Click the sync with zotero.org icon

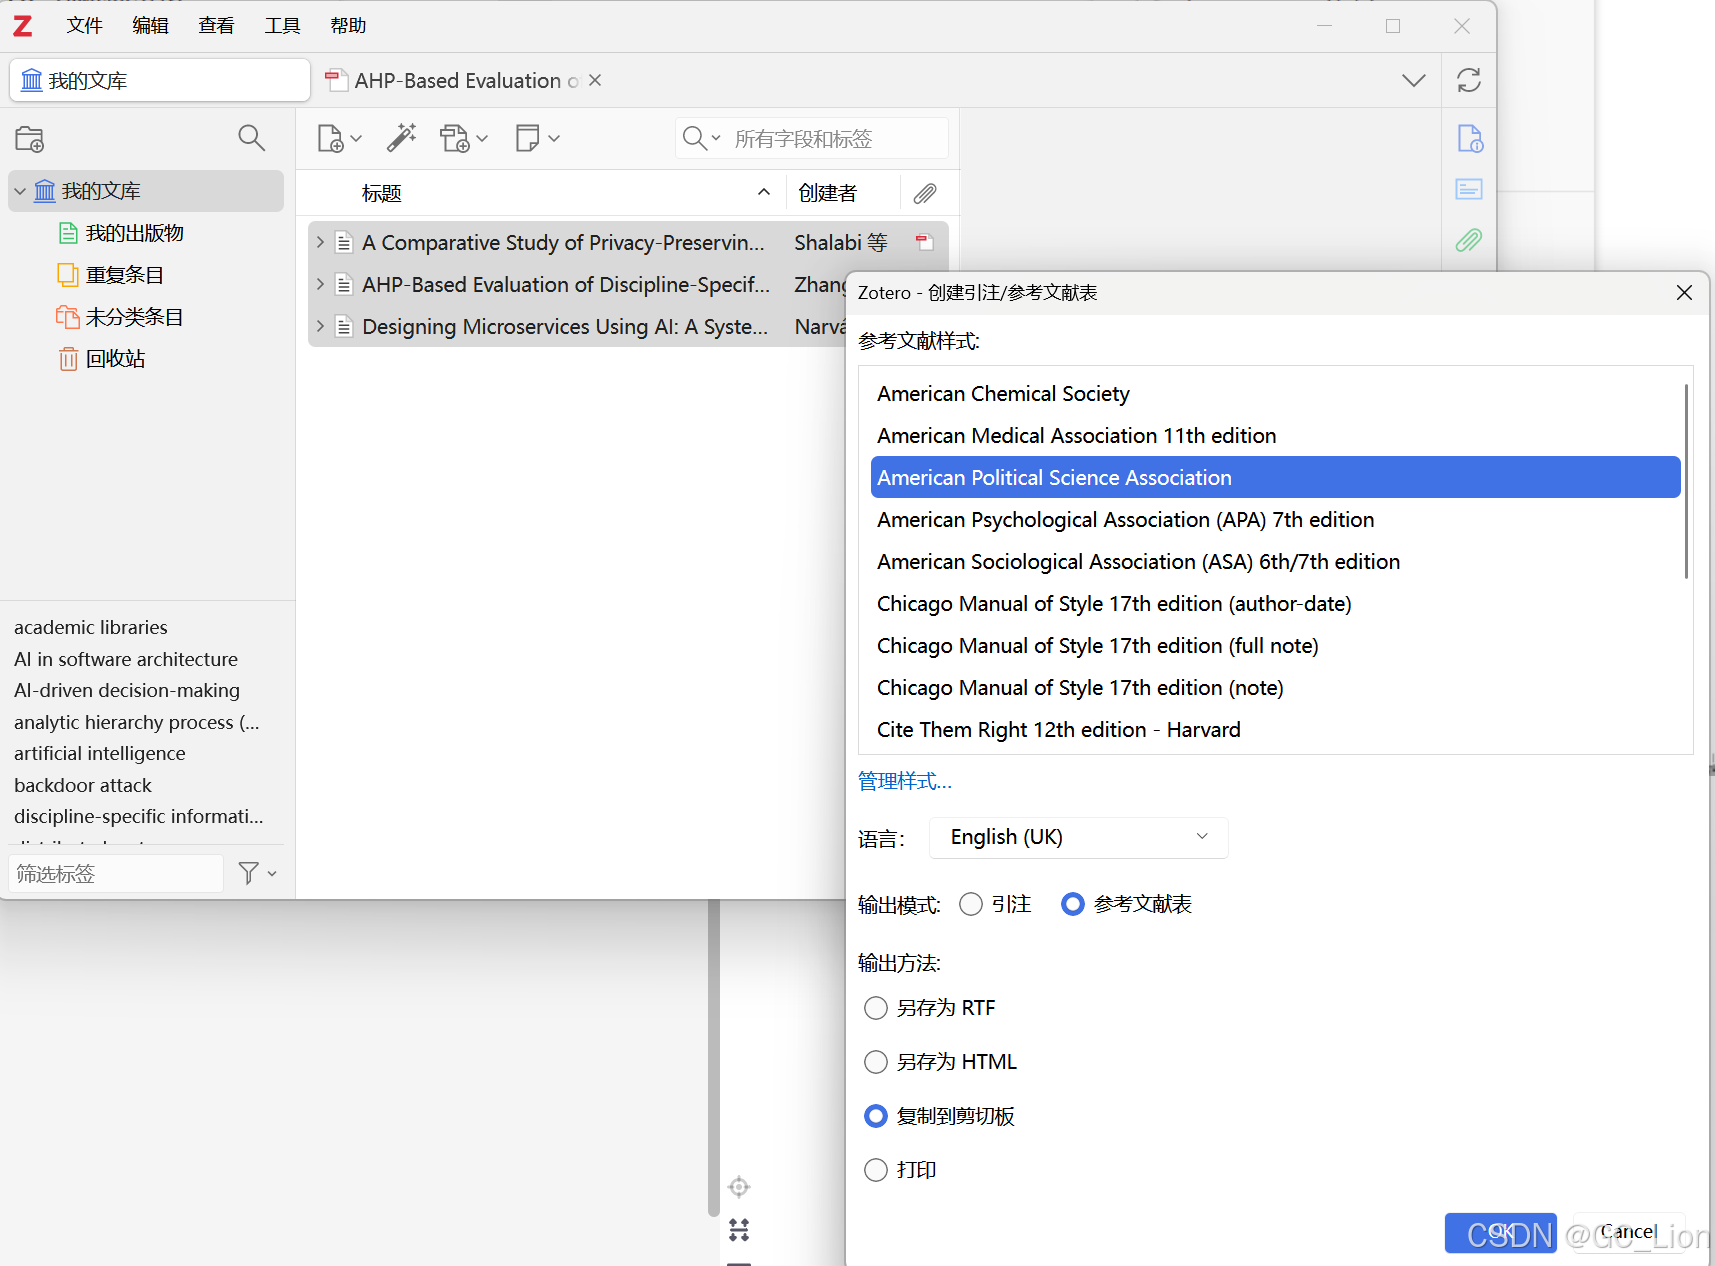tap(1469, 80)
